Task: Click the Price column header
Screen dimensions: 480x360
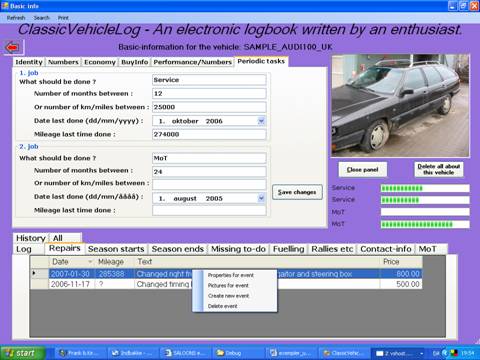Action: (401, 262)
